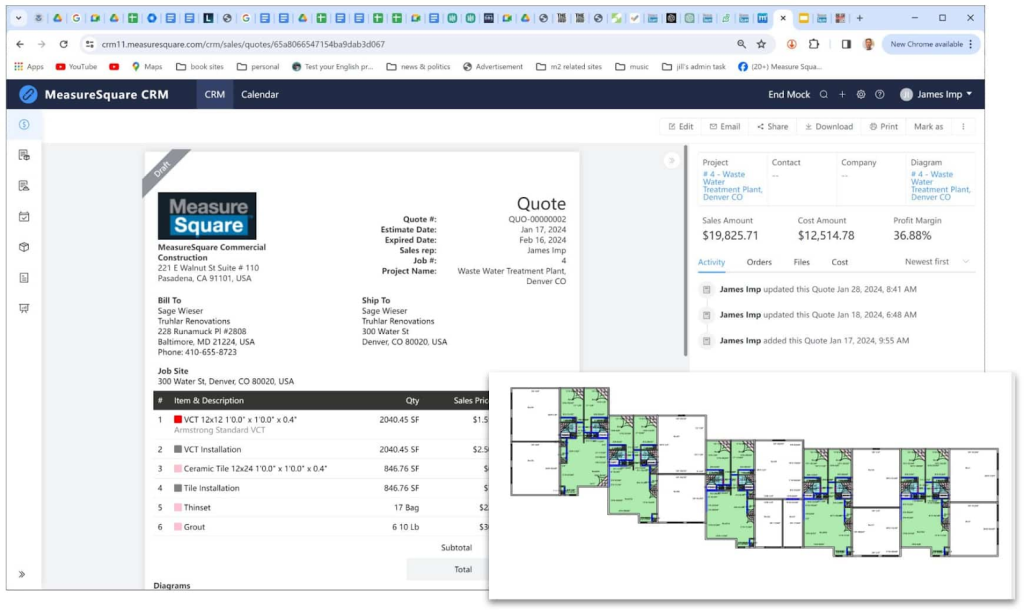Screen dimensions: 1024x611
Task: Open the box/products icon in left sidebar
Action: [x=24, y=247]
